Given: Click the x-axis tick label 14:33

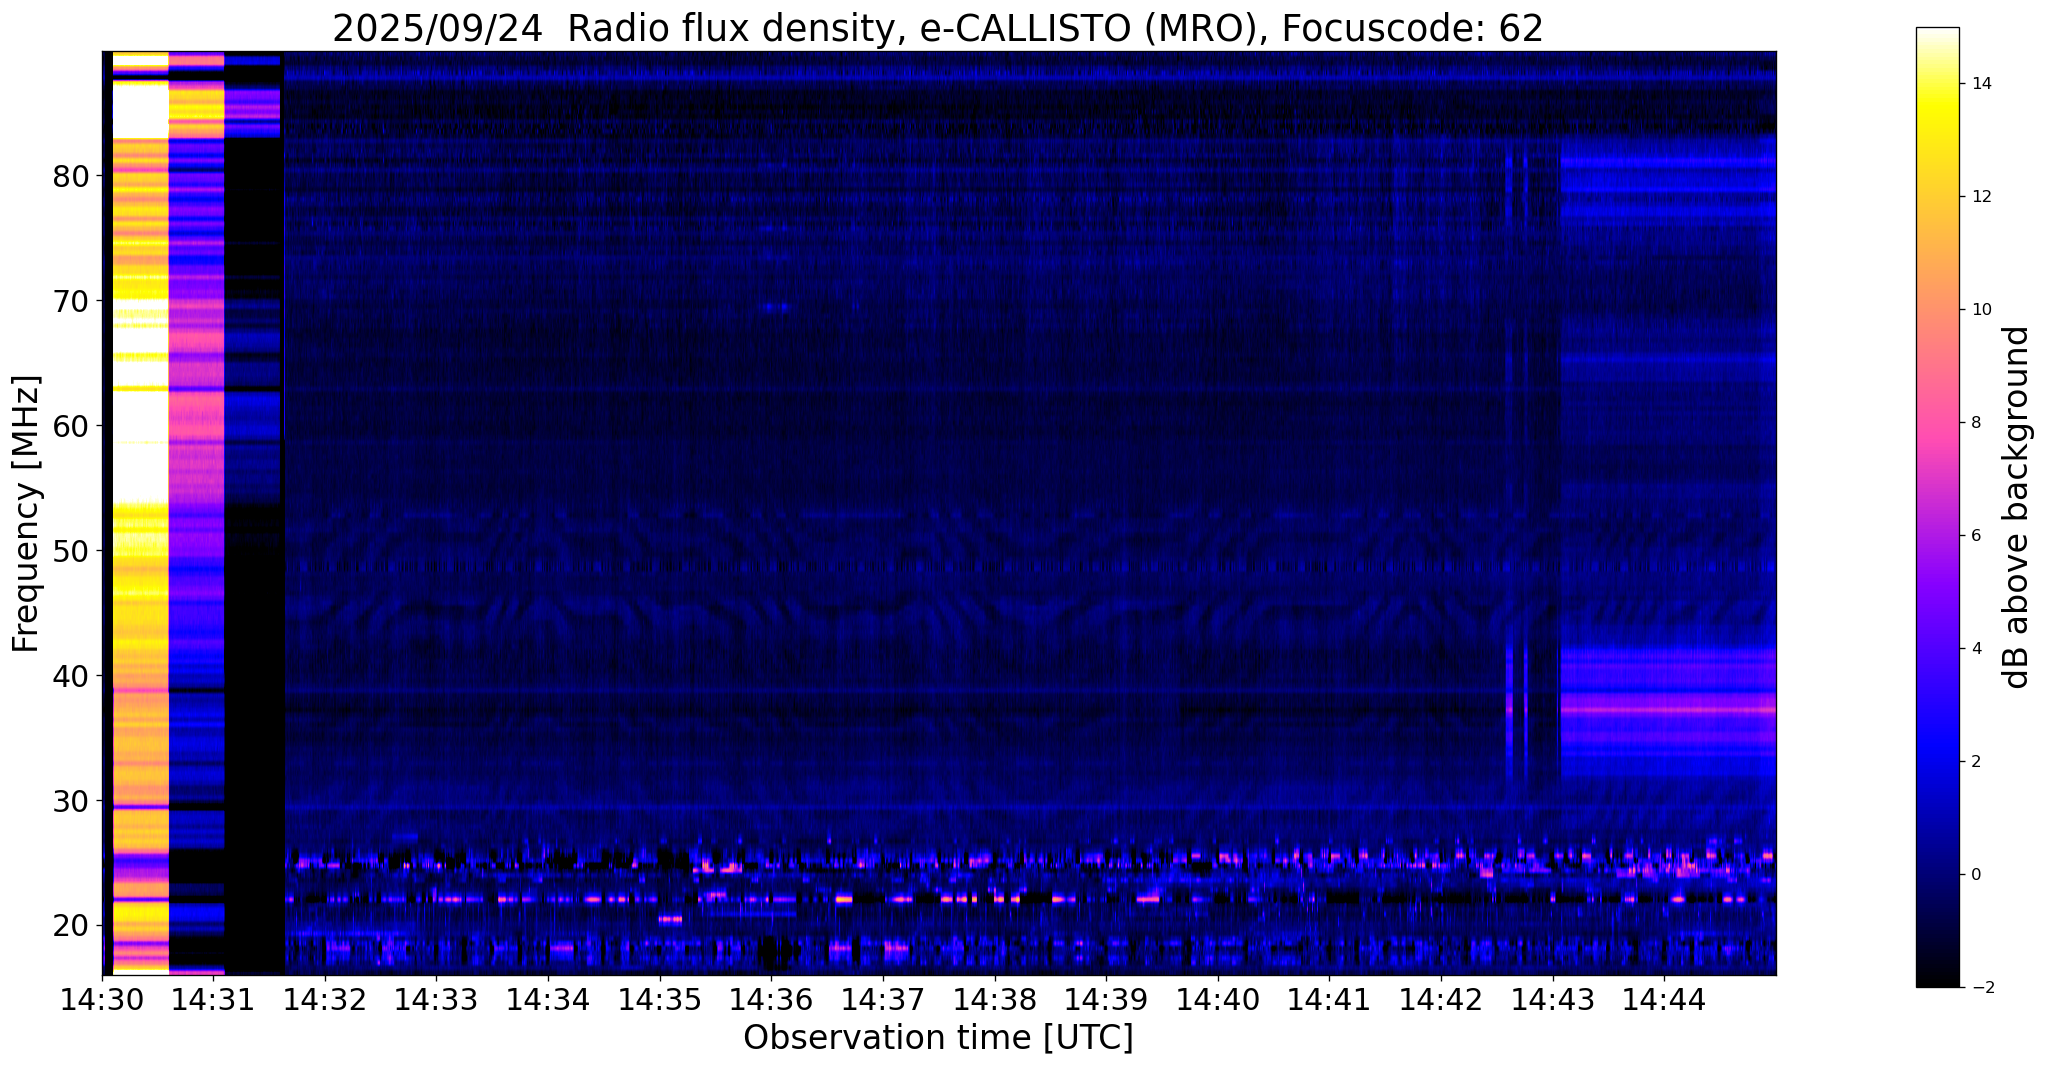Looking at the screenshot, I should coord(436,999).
